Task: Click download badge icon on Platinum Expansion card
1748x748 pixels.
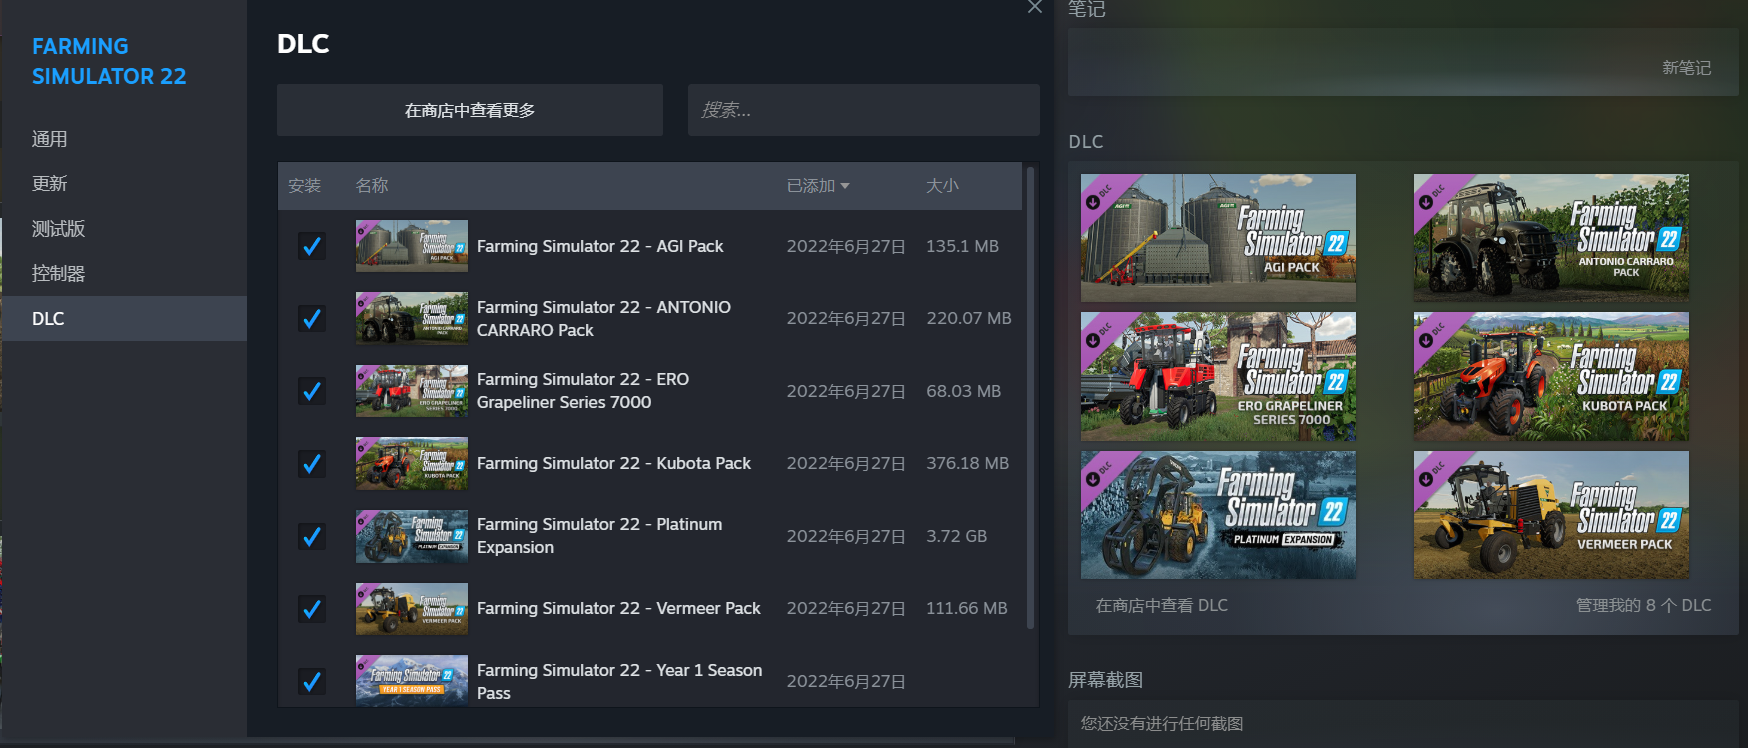Action: tap(1093, 479)
